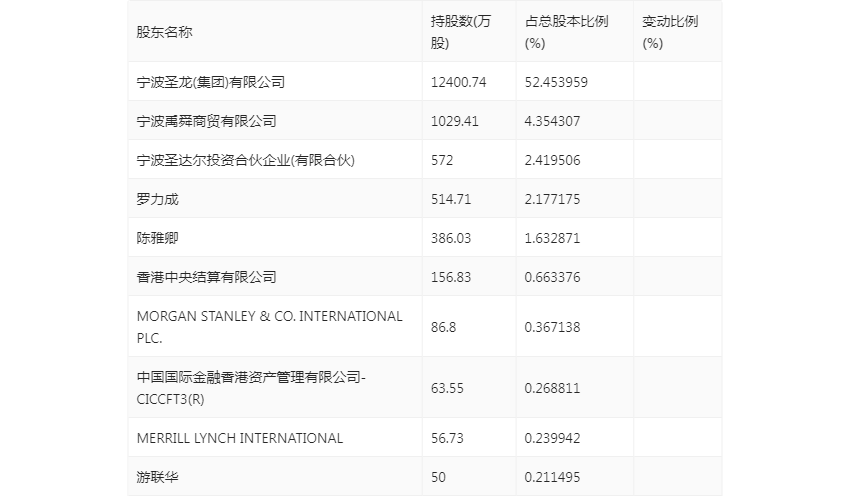The width and height of the screenshot is (850, 496).
Task: Click the holding value 572
Action: (442, 160)
